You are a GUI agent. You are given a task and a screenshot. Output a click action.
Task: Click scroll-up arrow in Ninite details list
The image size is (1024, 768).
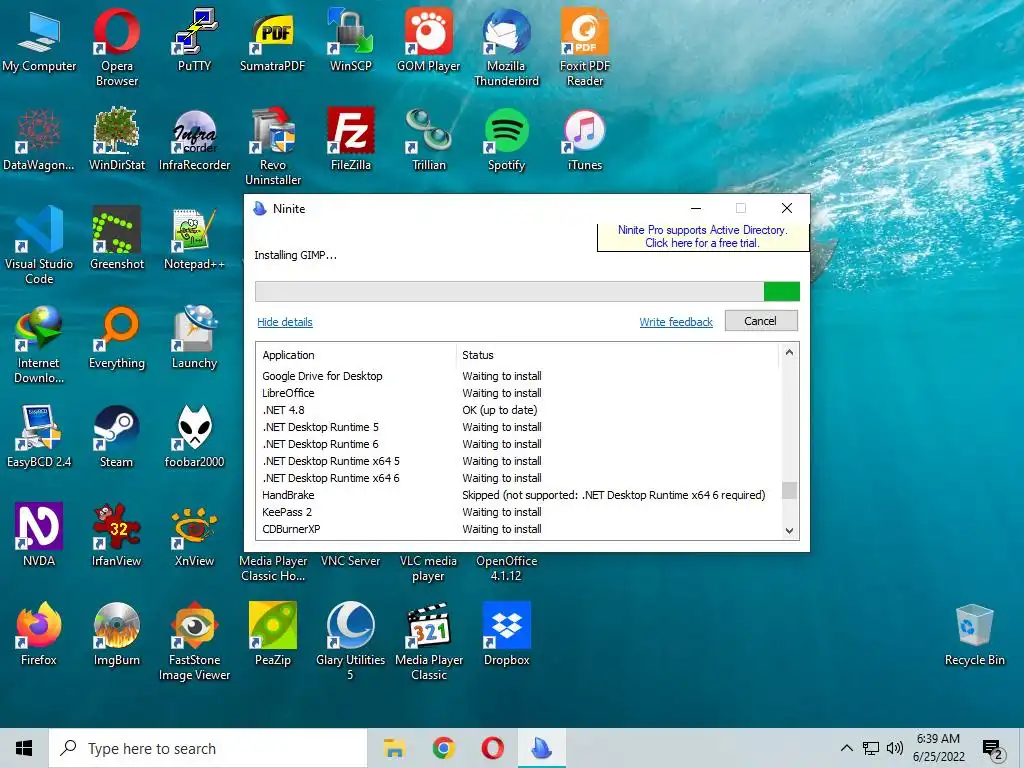(x=789, y=353)
